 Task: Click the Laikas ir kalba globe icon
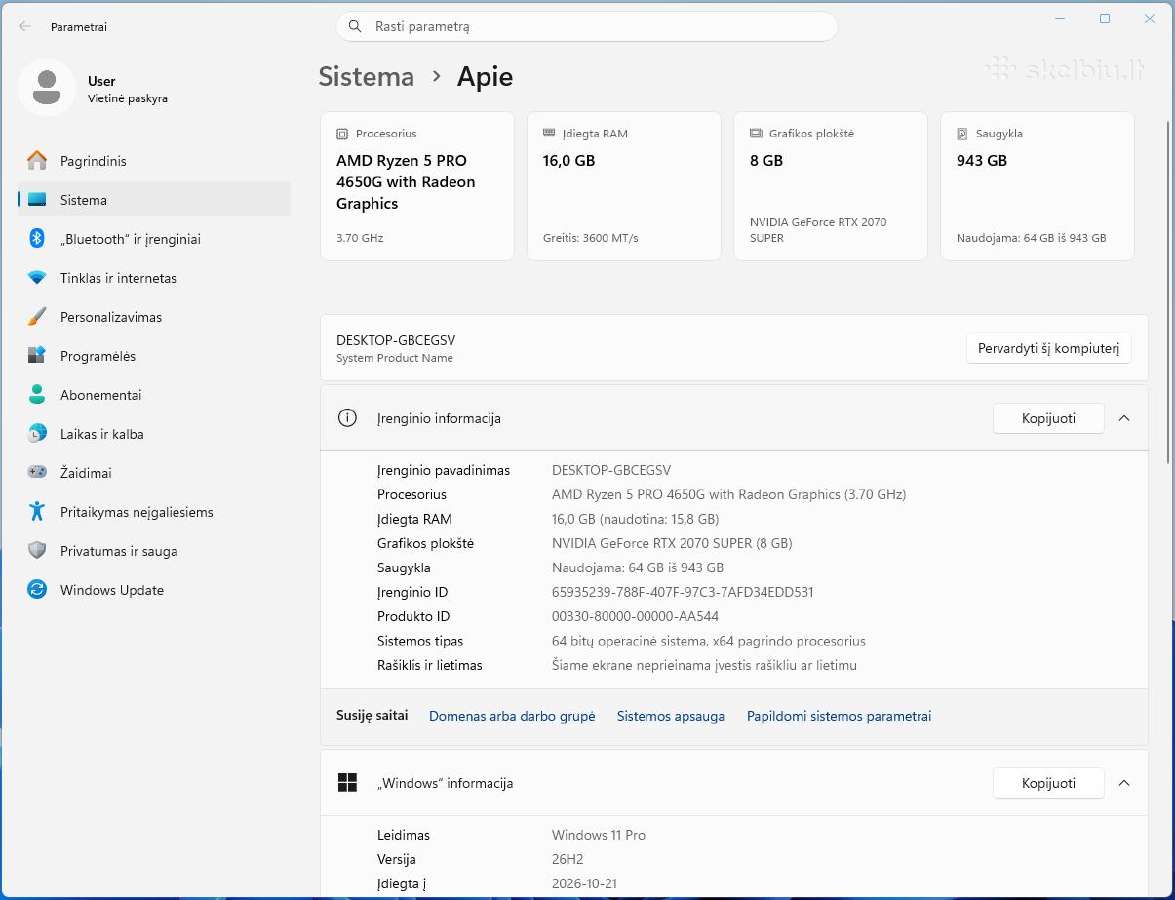(37, 434)
